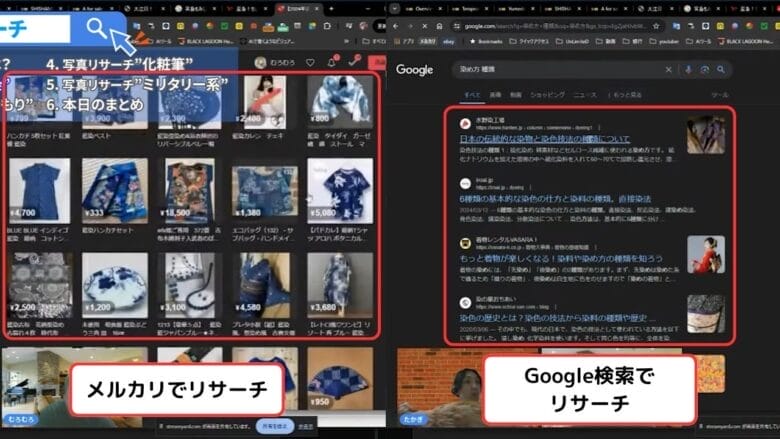Open the ¥333 handkerchief set listing

point(115,191)
